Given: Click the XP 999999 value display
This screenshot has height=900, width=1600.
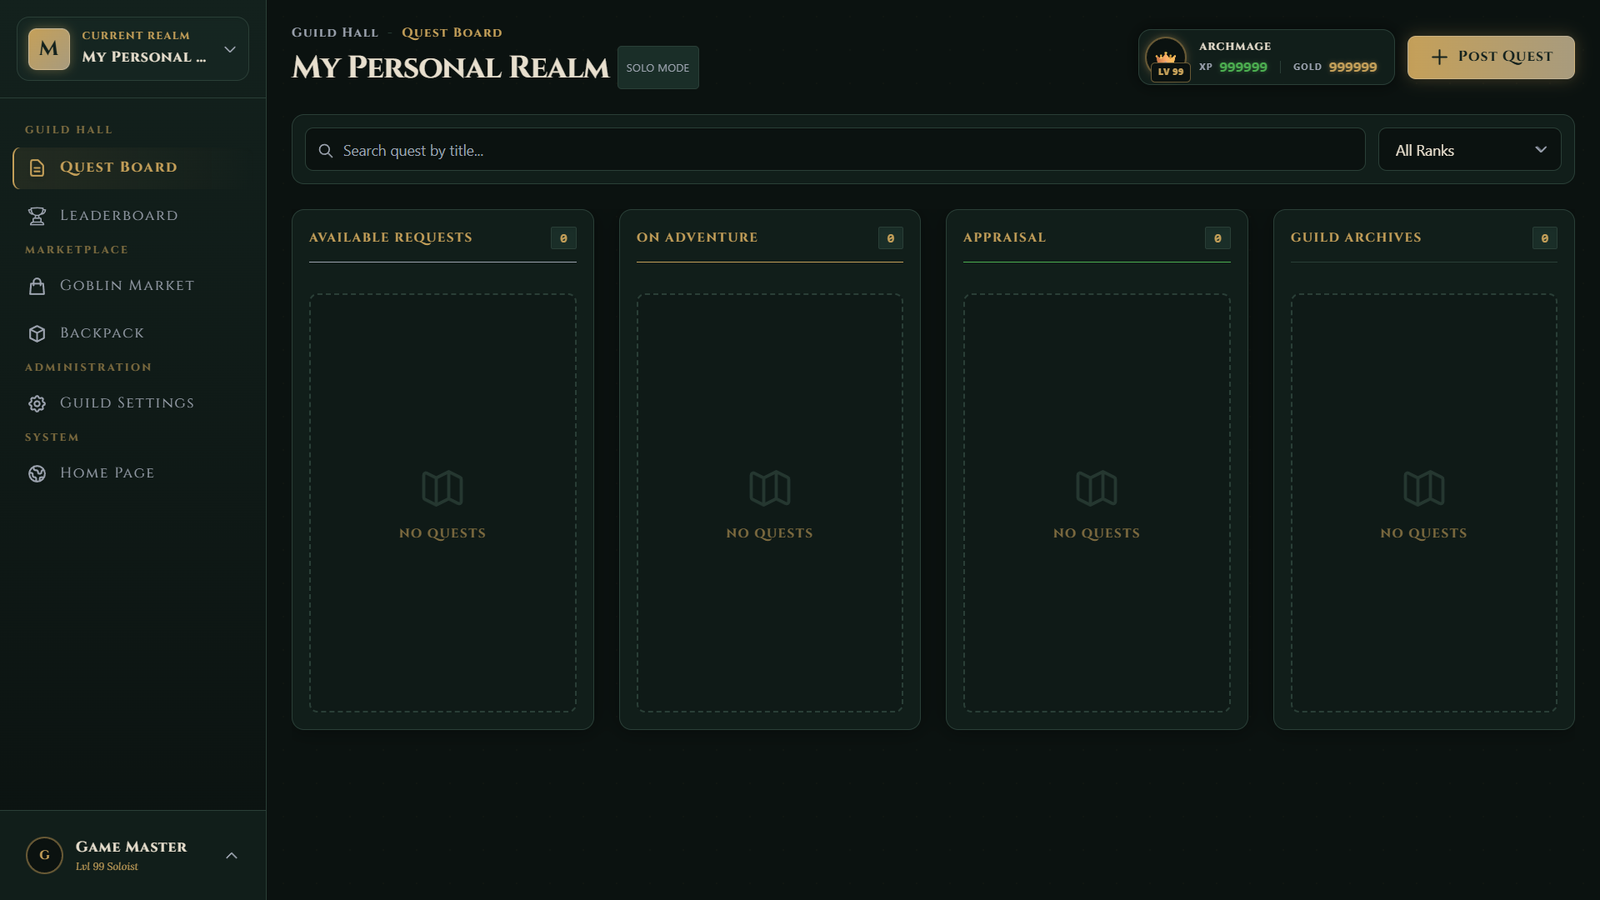Looking at the screenshot, I should point(1242,67).
